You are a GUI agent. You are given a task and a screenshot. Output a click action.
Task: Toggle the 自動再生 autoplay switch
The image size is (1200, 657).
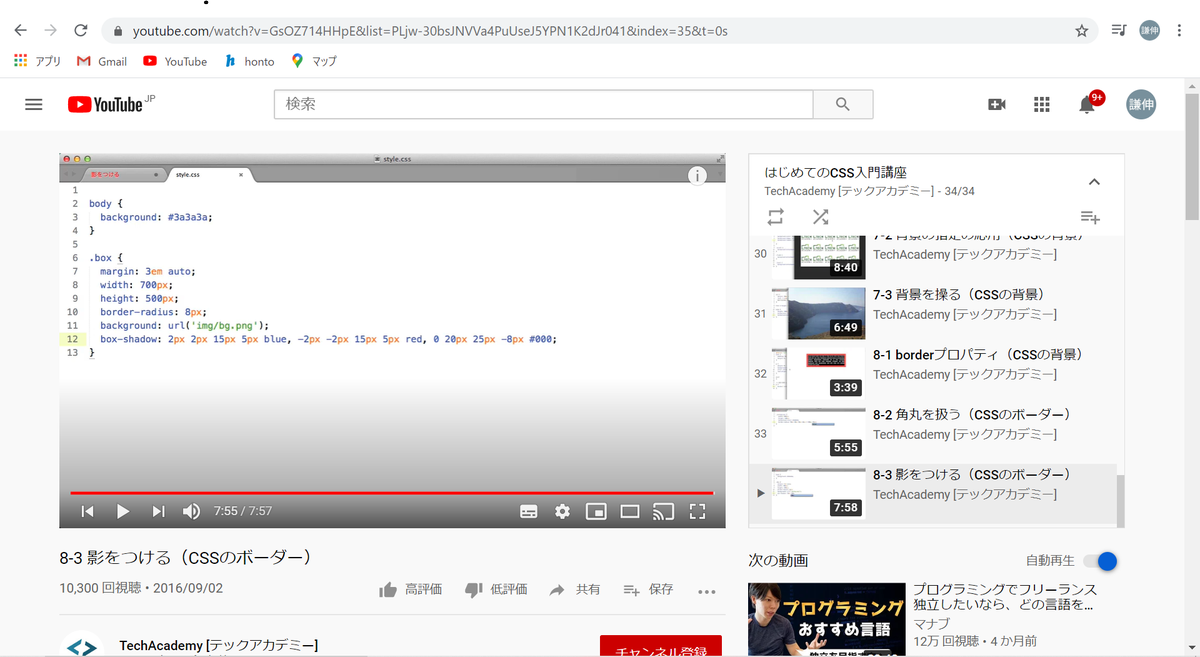point(1100,561)
